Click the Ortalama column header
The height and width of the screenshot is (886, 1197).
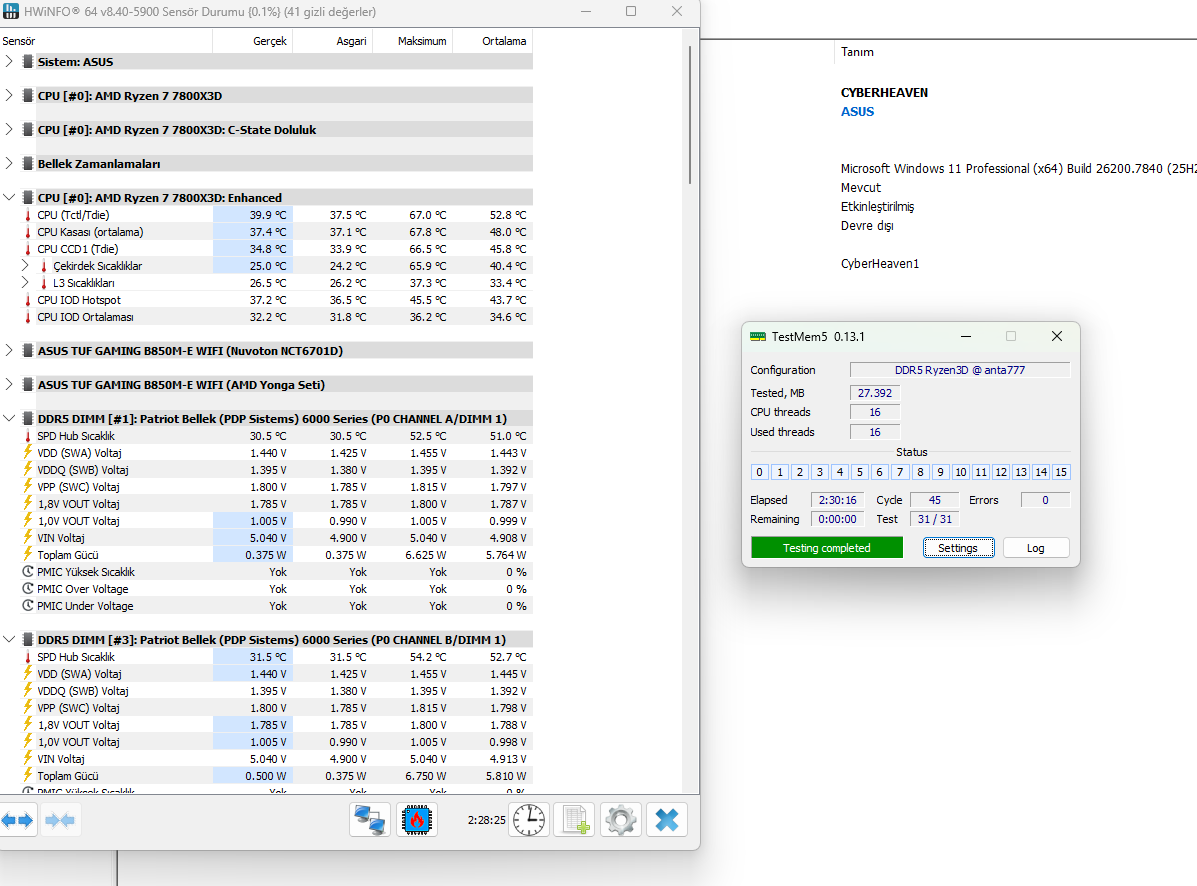(492, 41)
